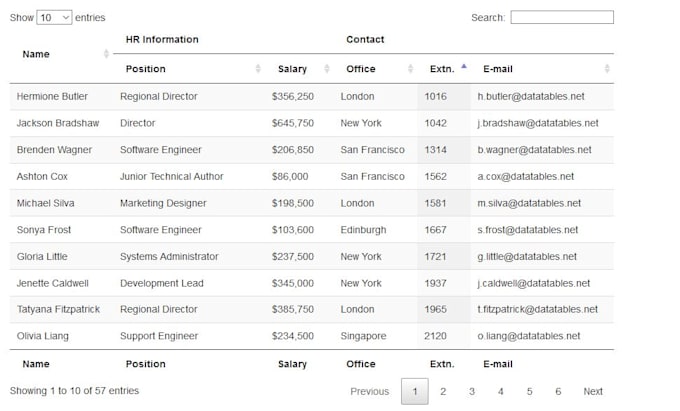Click Jackson Bradshaw's Director position cell
The height and width of the screenshot is (411, 680).
pos(137,123)
